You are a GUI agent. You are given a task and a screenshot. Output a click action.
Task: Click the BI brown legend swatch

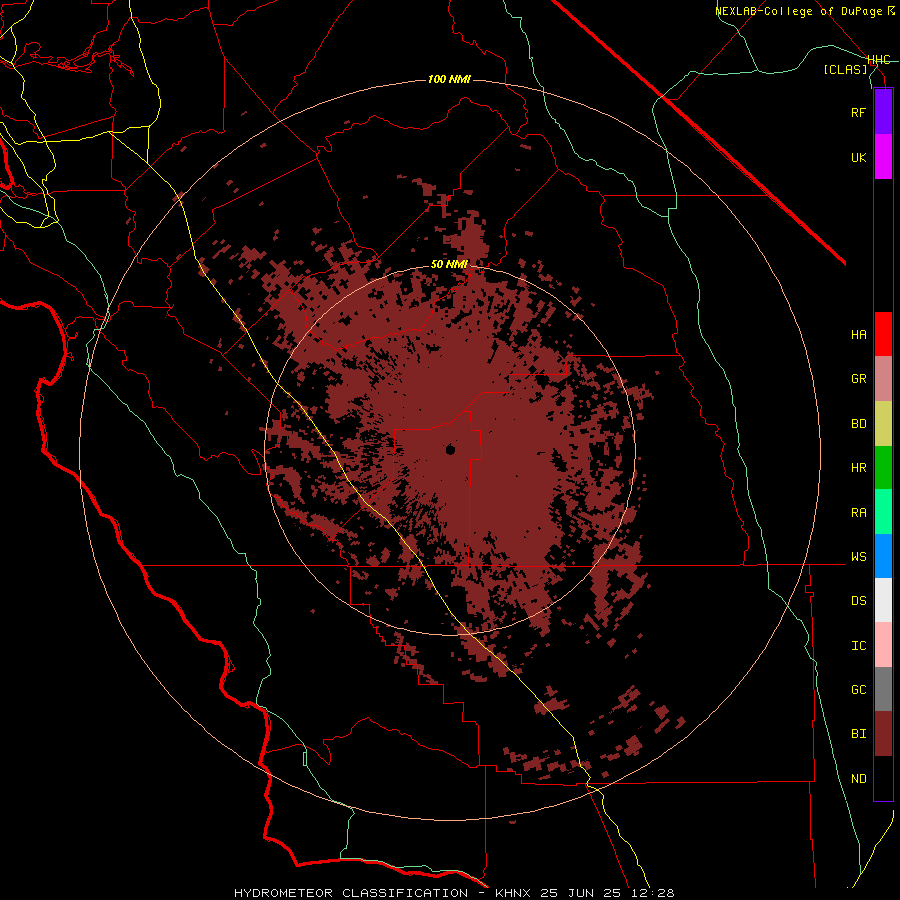(x=883, y=734)
